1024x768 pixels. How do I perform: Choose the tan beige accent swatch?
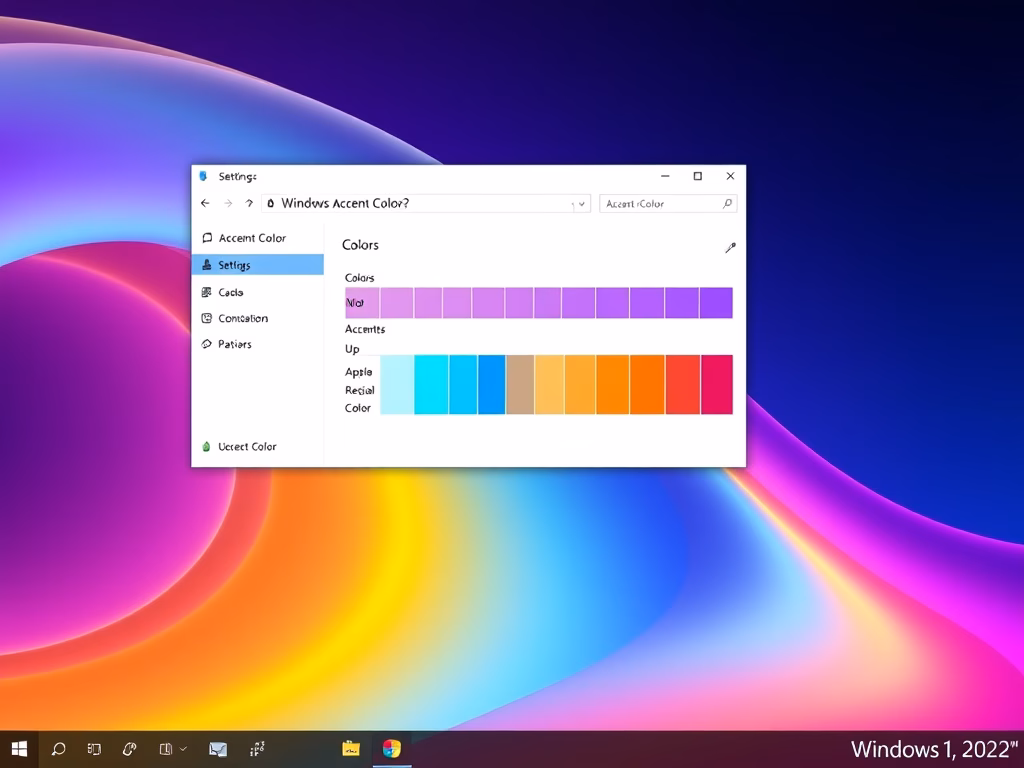[x=520, y=385]
